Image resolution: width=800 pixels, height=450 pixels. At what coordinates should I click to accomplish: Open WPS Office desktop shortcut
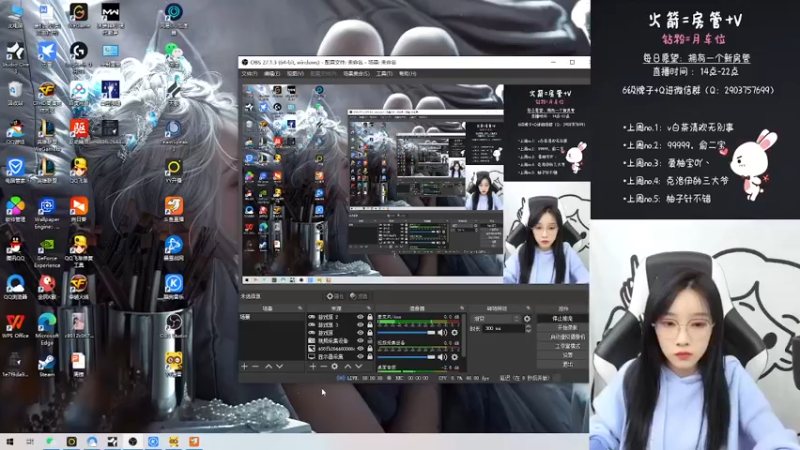click(x=15, y=327)
